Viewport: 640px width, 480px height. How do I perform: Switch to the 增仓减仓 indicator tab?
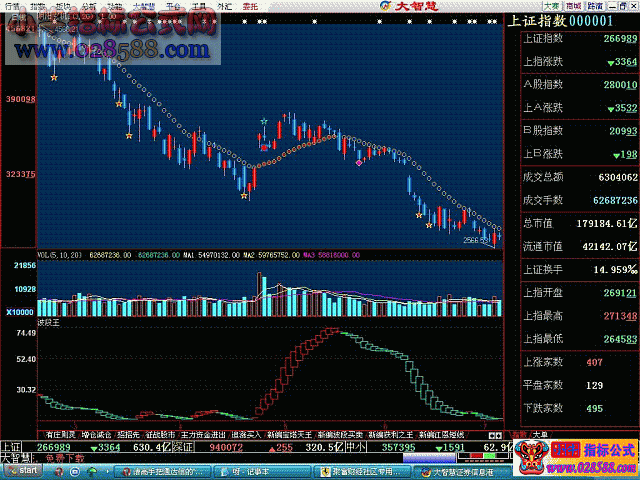tap(99, 435)
